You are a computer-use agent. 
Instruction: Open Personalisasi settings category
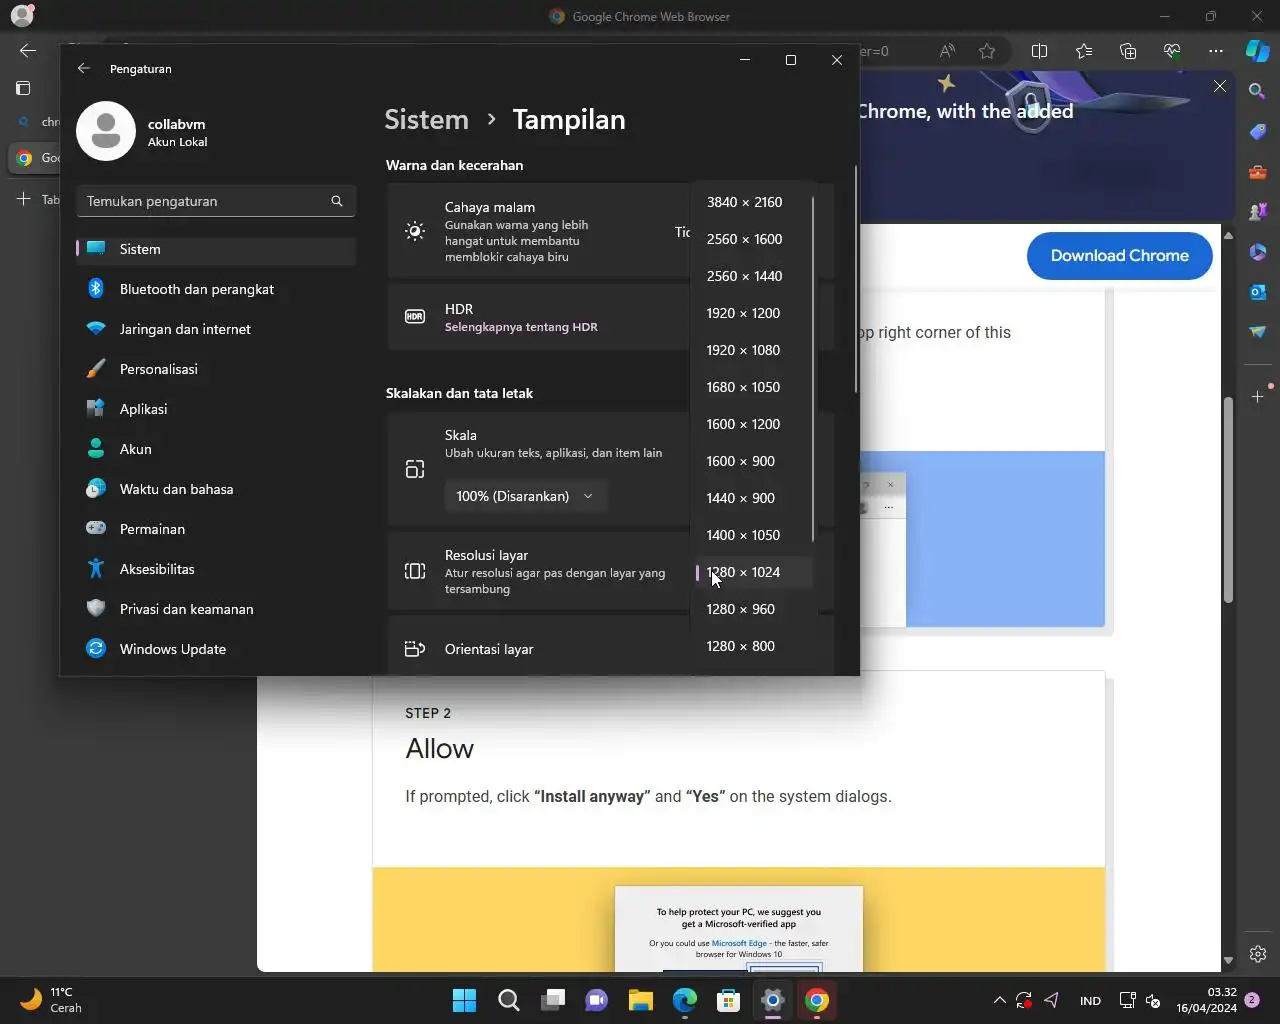tap(216, 369)
